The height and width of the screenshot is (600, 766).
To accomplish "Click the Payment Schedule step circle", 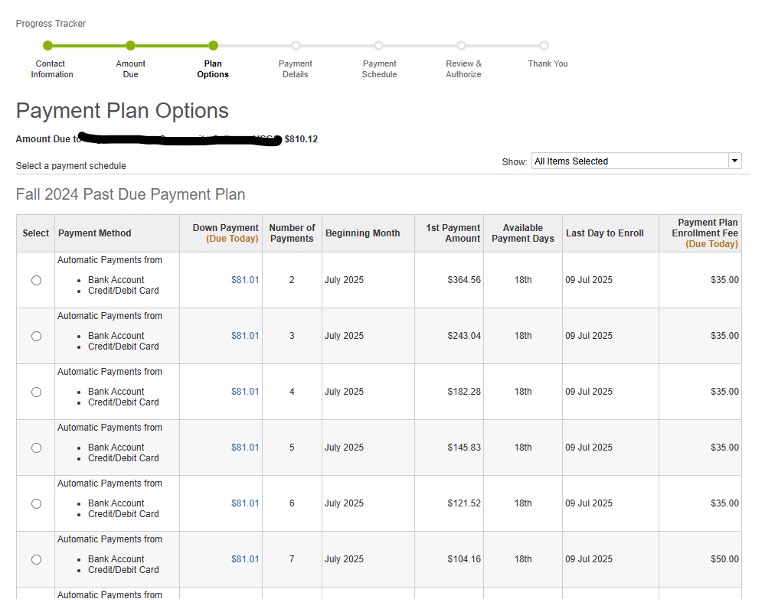I will (378, 45).
